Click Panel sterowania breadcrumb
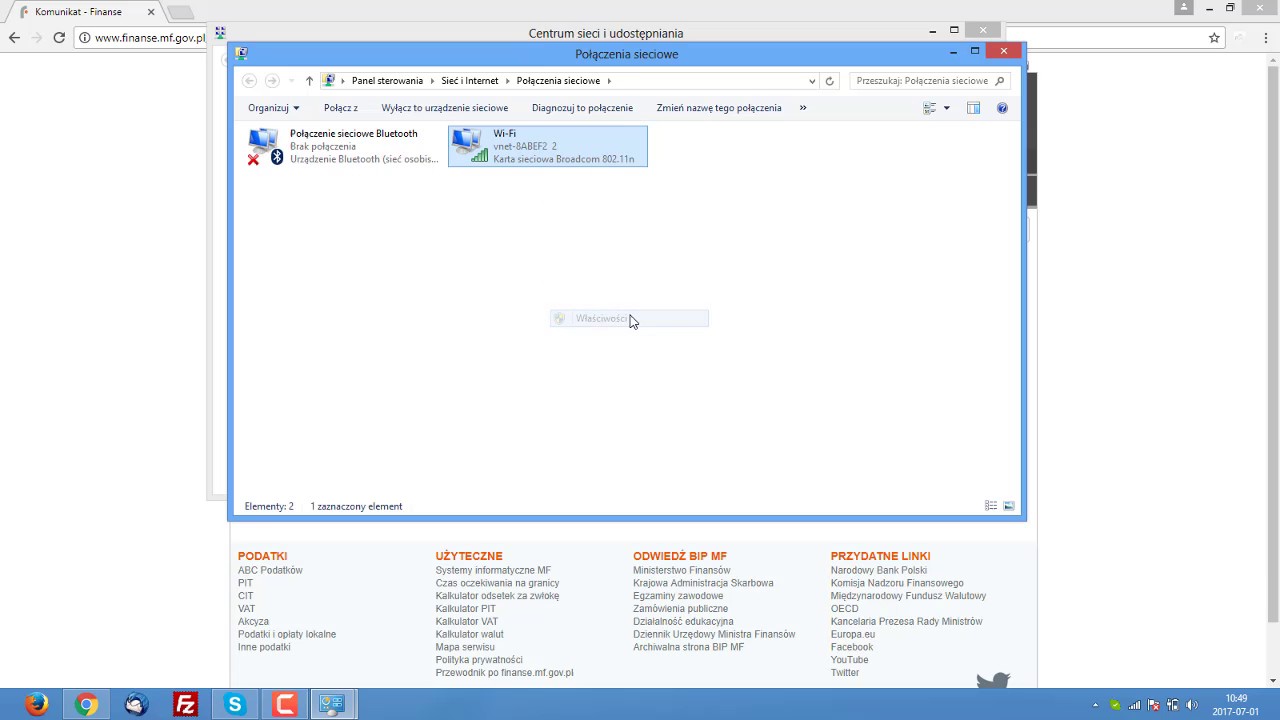 pos(387,81)
